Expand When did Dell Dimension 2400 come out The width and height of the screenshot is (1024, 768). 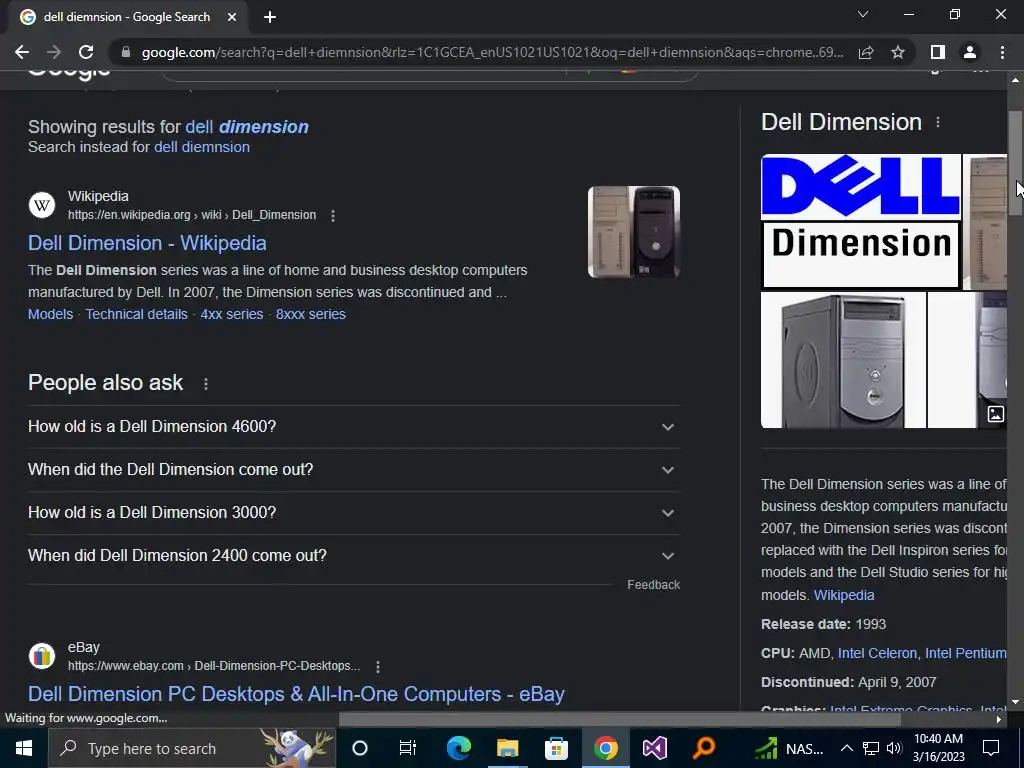353,556
